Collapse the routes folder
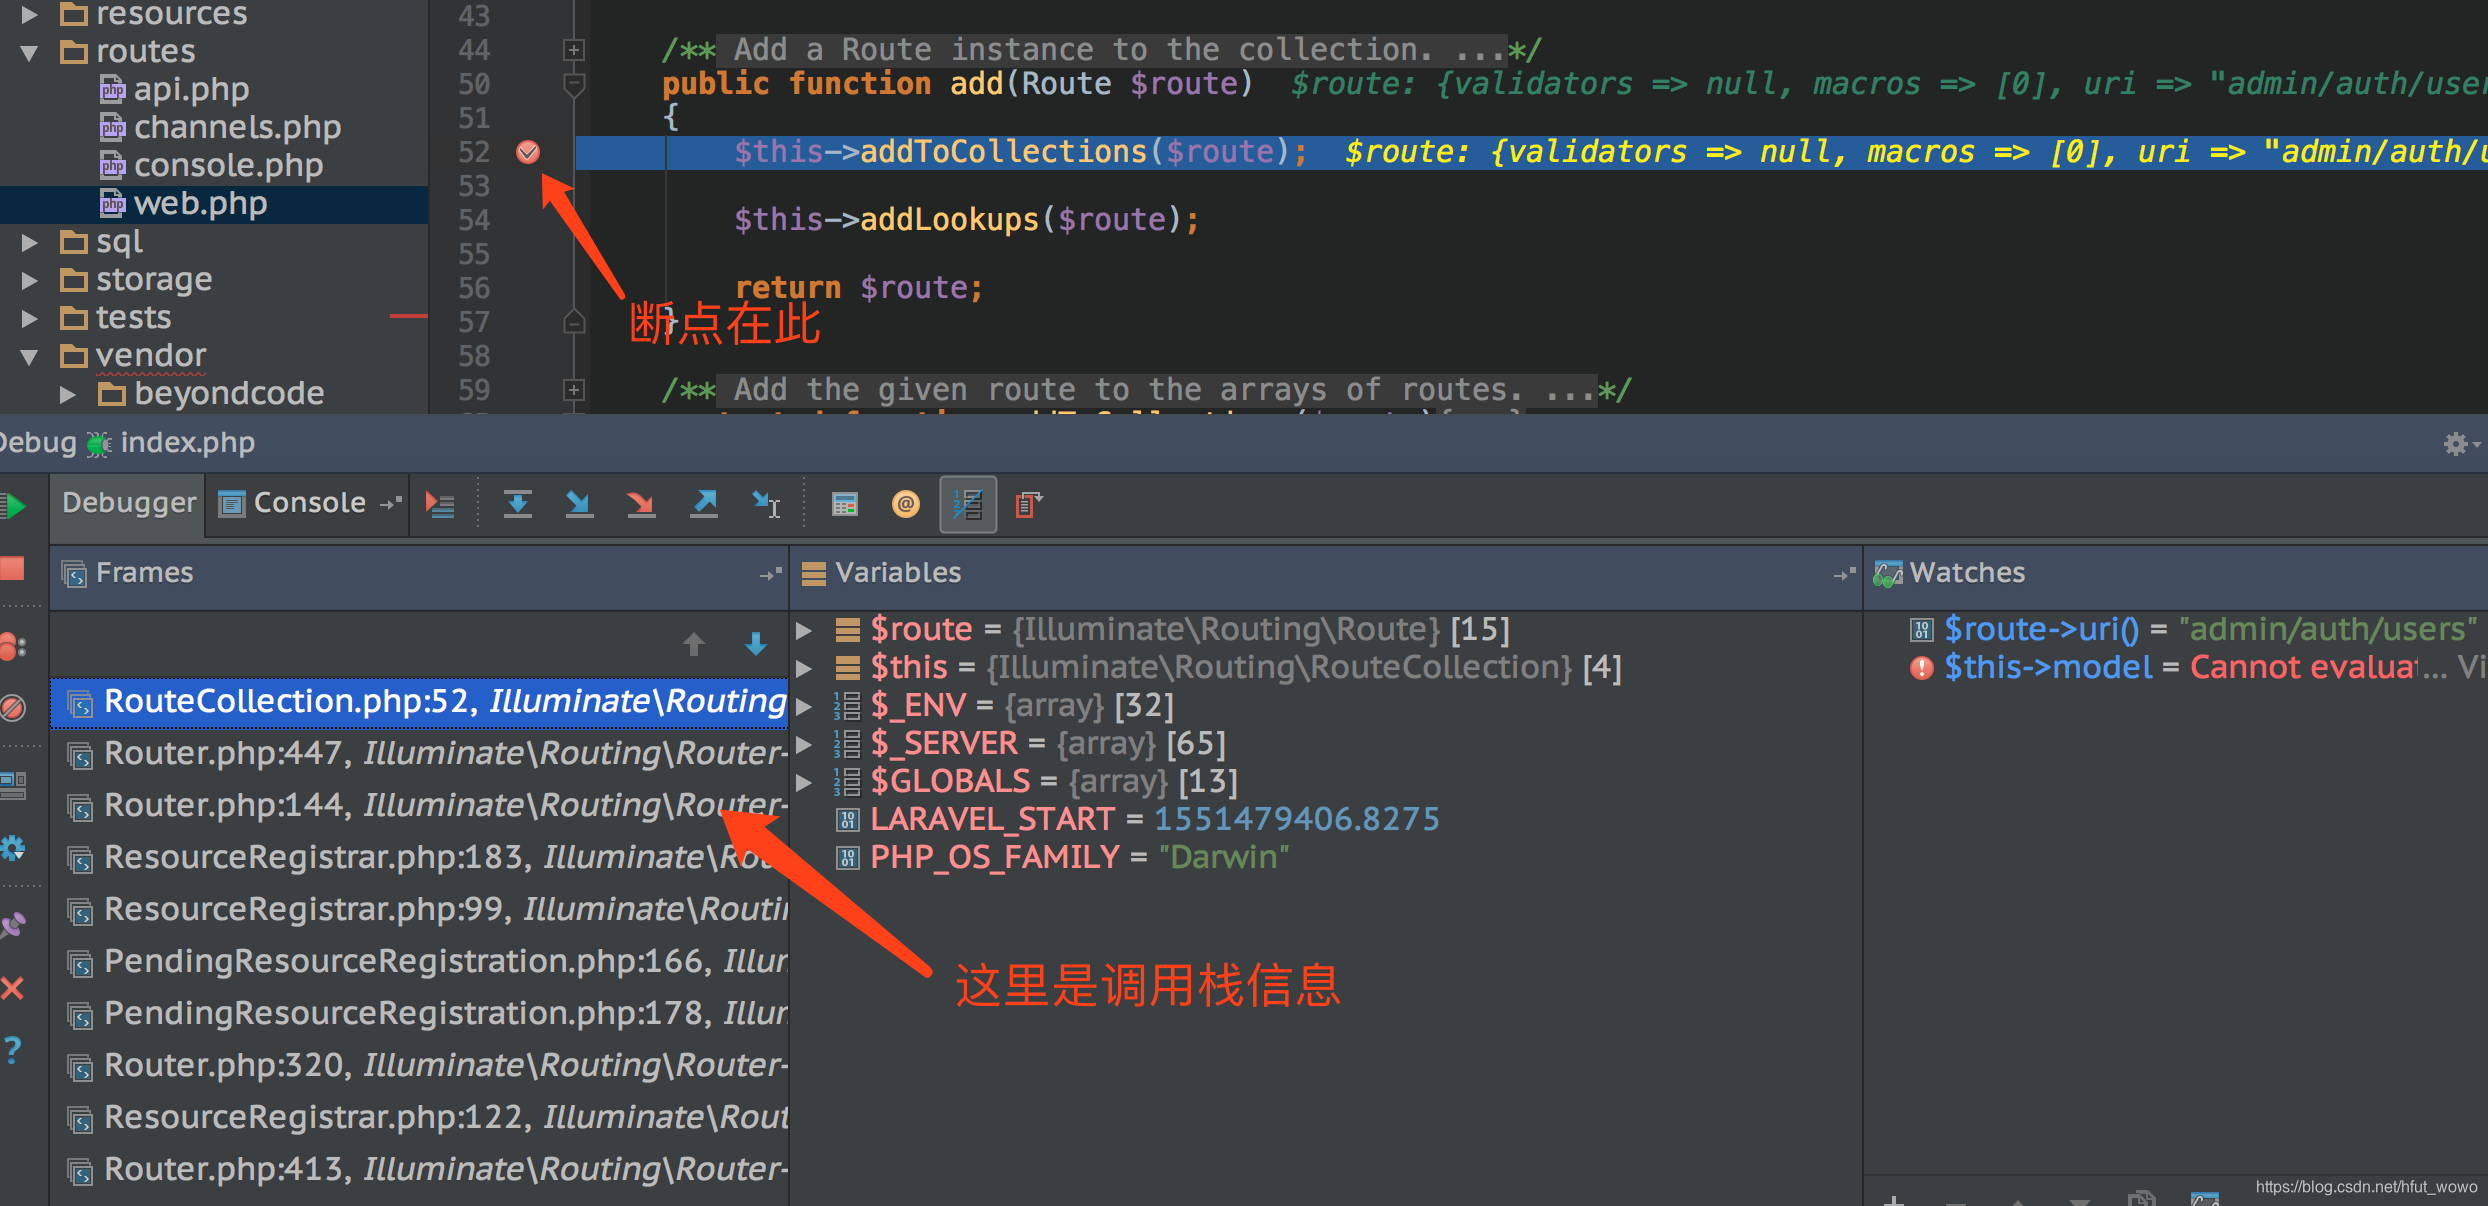 (x=29, y=52)
